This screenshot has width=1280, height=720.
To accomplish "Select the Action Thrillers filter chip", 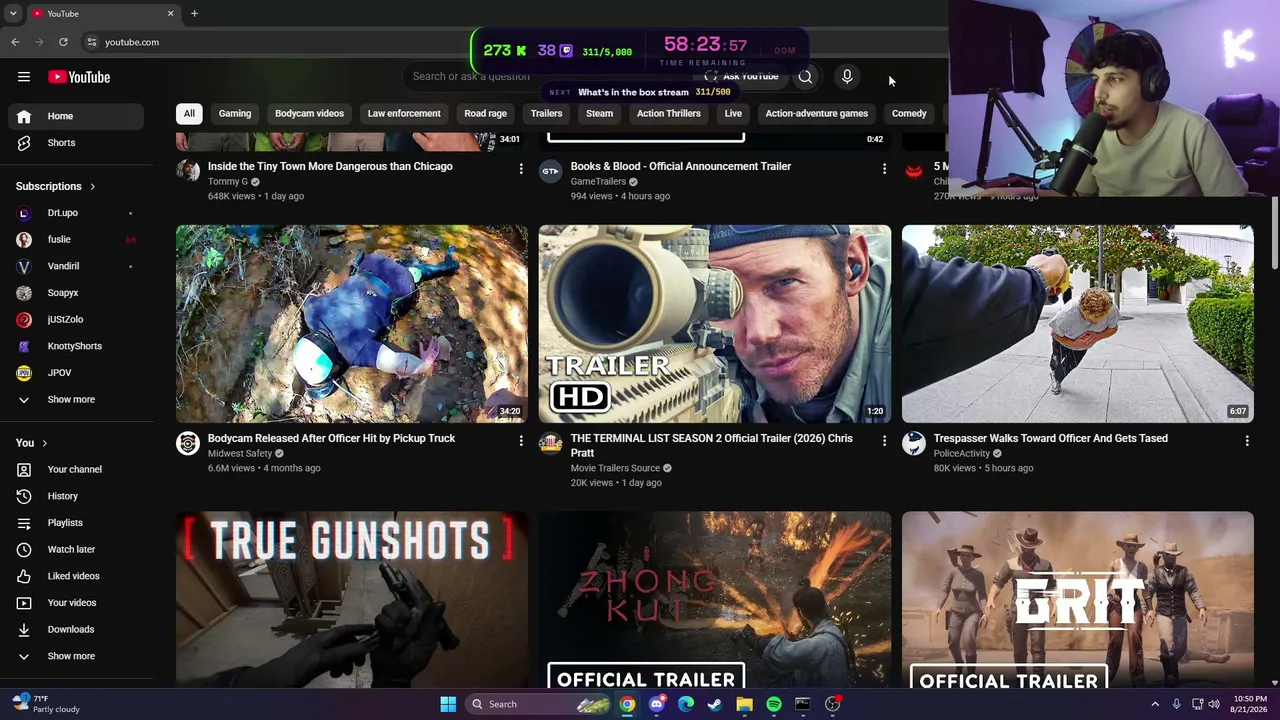I will 669,113.
